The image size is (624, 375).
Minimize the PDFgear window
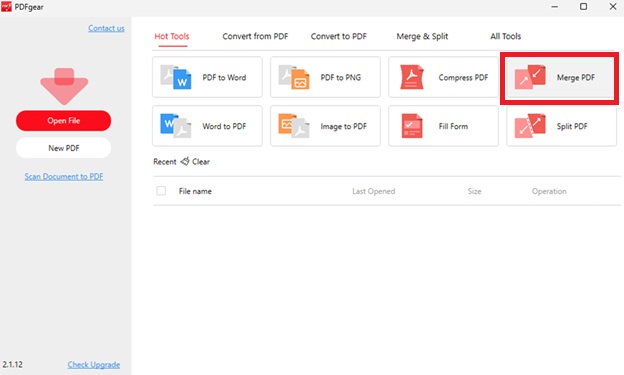554,7
